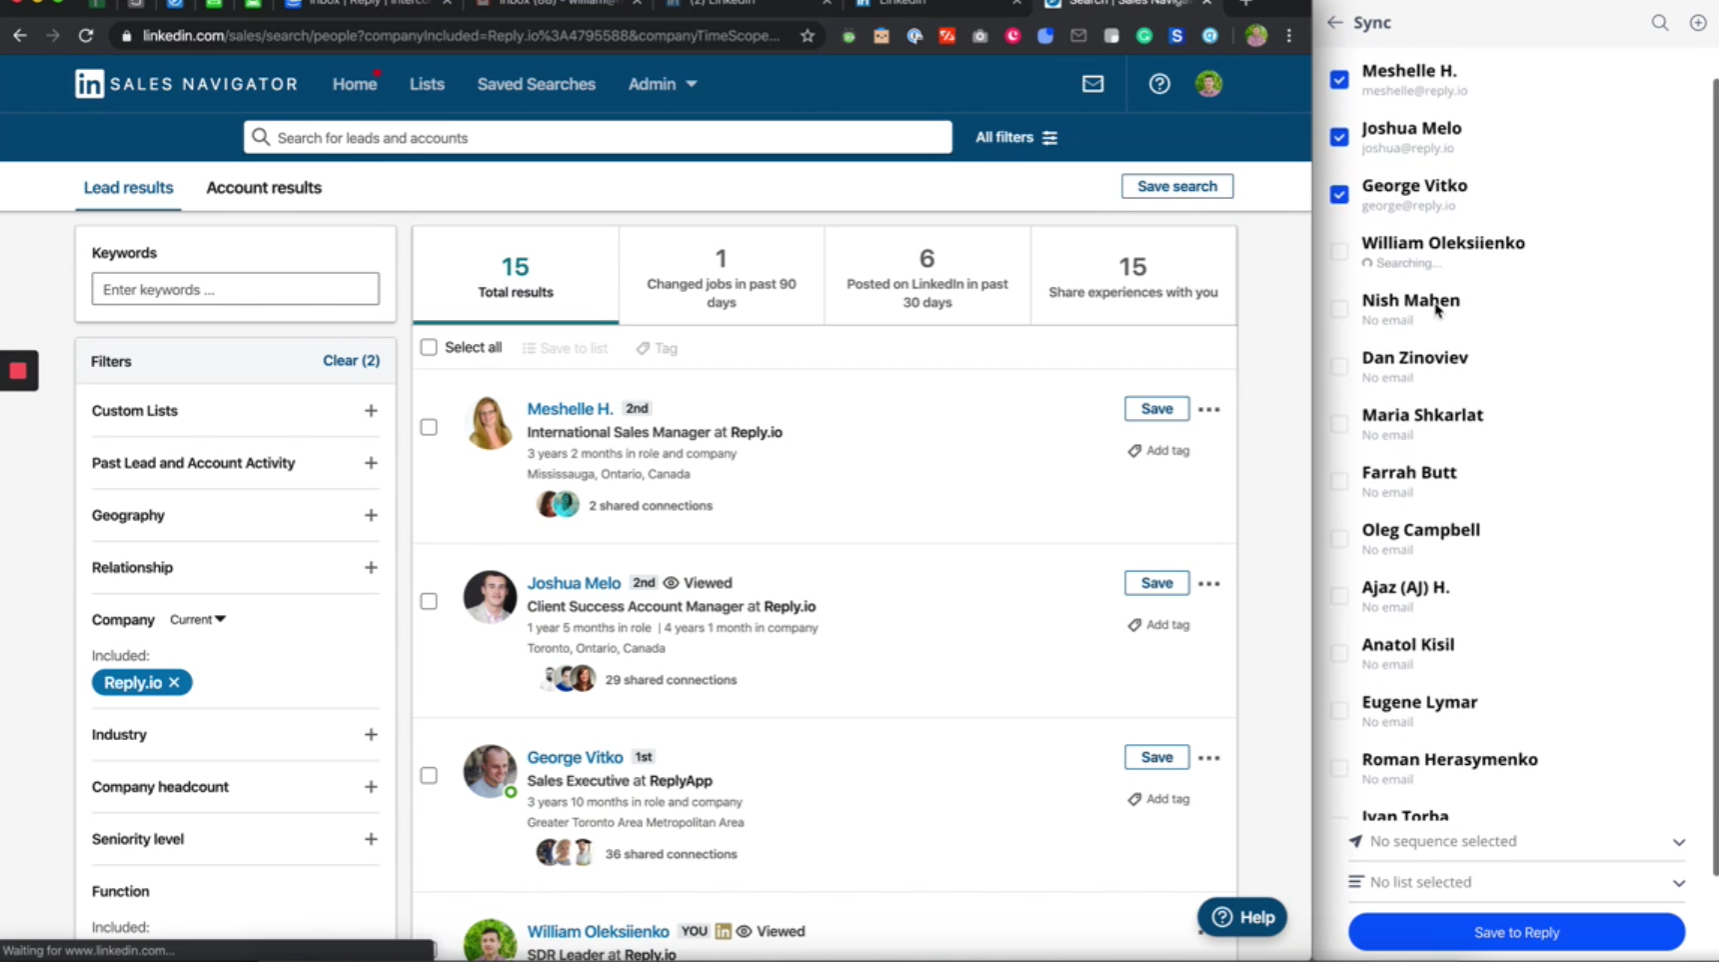The height and width of the screenshot is (962, 1719).
Task: Open the Sales Navigator messages envelope icon
Action: coord(1092,84)
